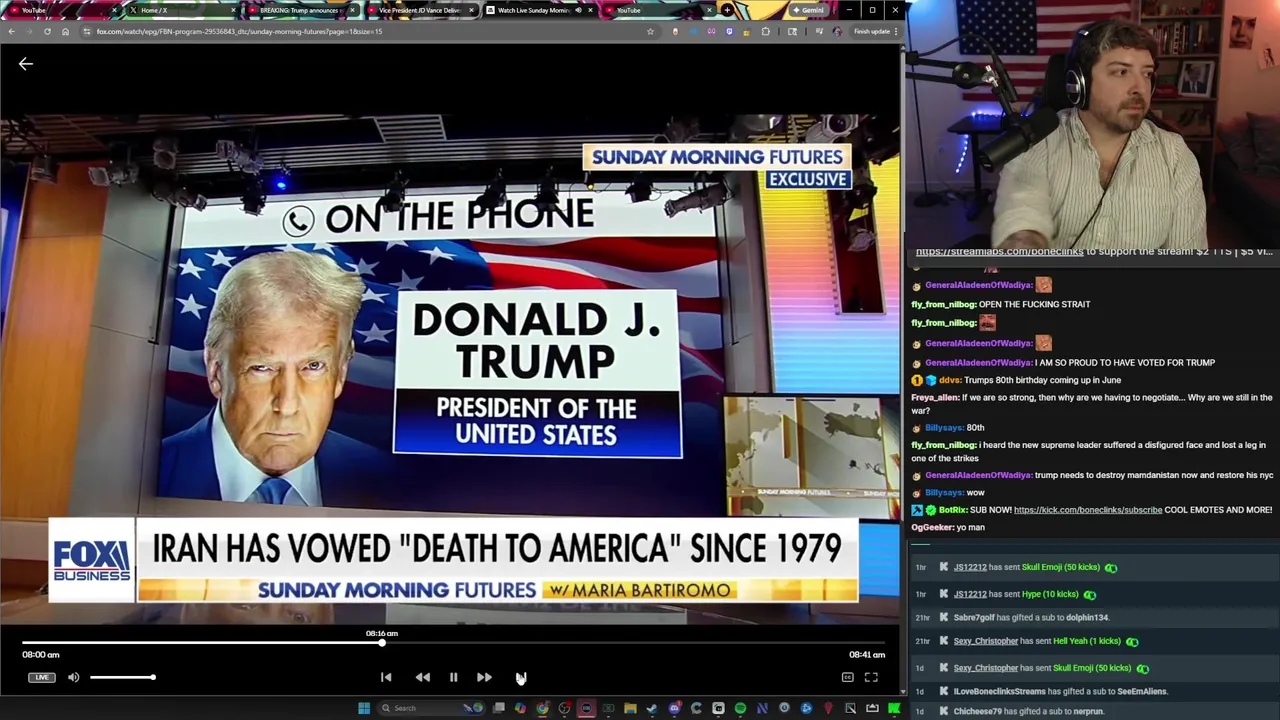Open Google Chrome from the taskbar

(x=542, y=708)
